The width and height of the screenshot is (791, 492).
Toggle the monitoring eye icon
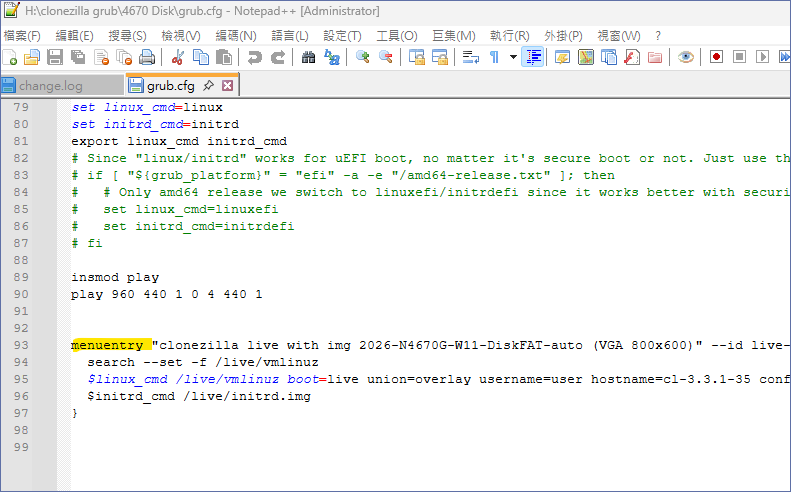pos(685,57)
